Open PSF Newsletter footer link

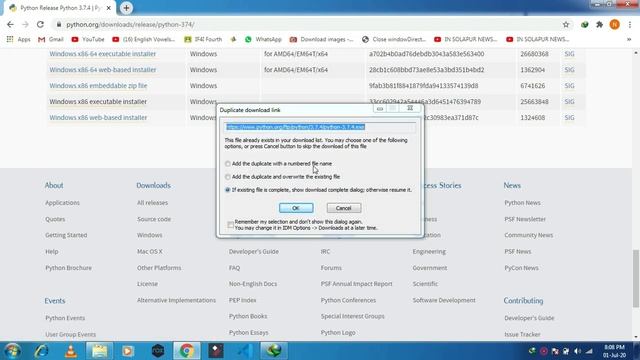click(525, 219)
